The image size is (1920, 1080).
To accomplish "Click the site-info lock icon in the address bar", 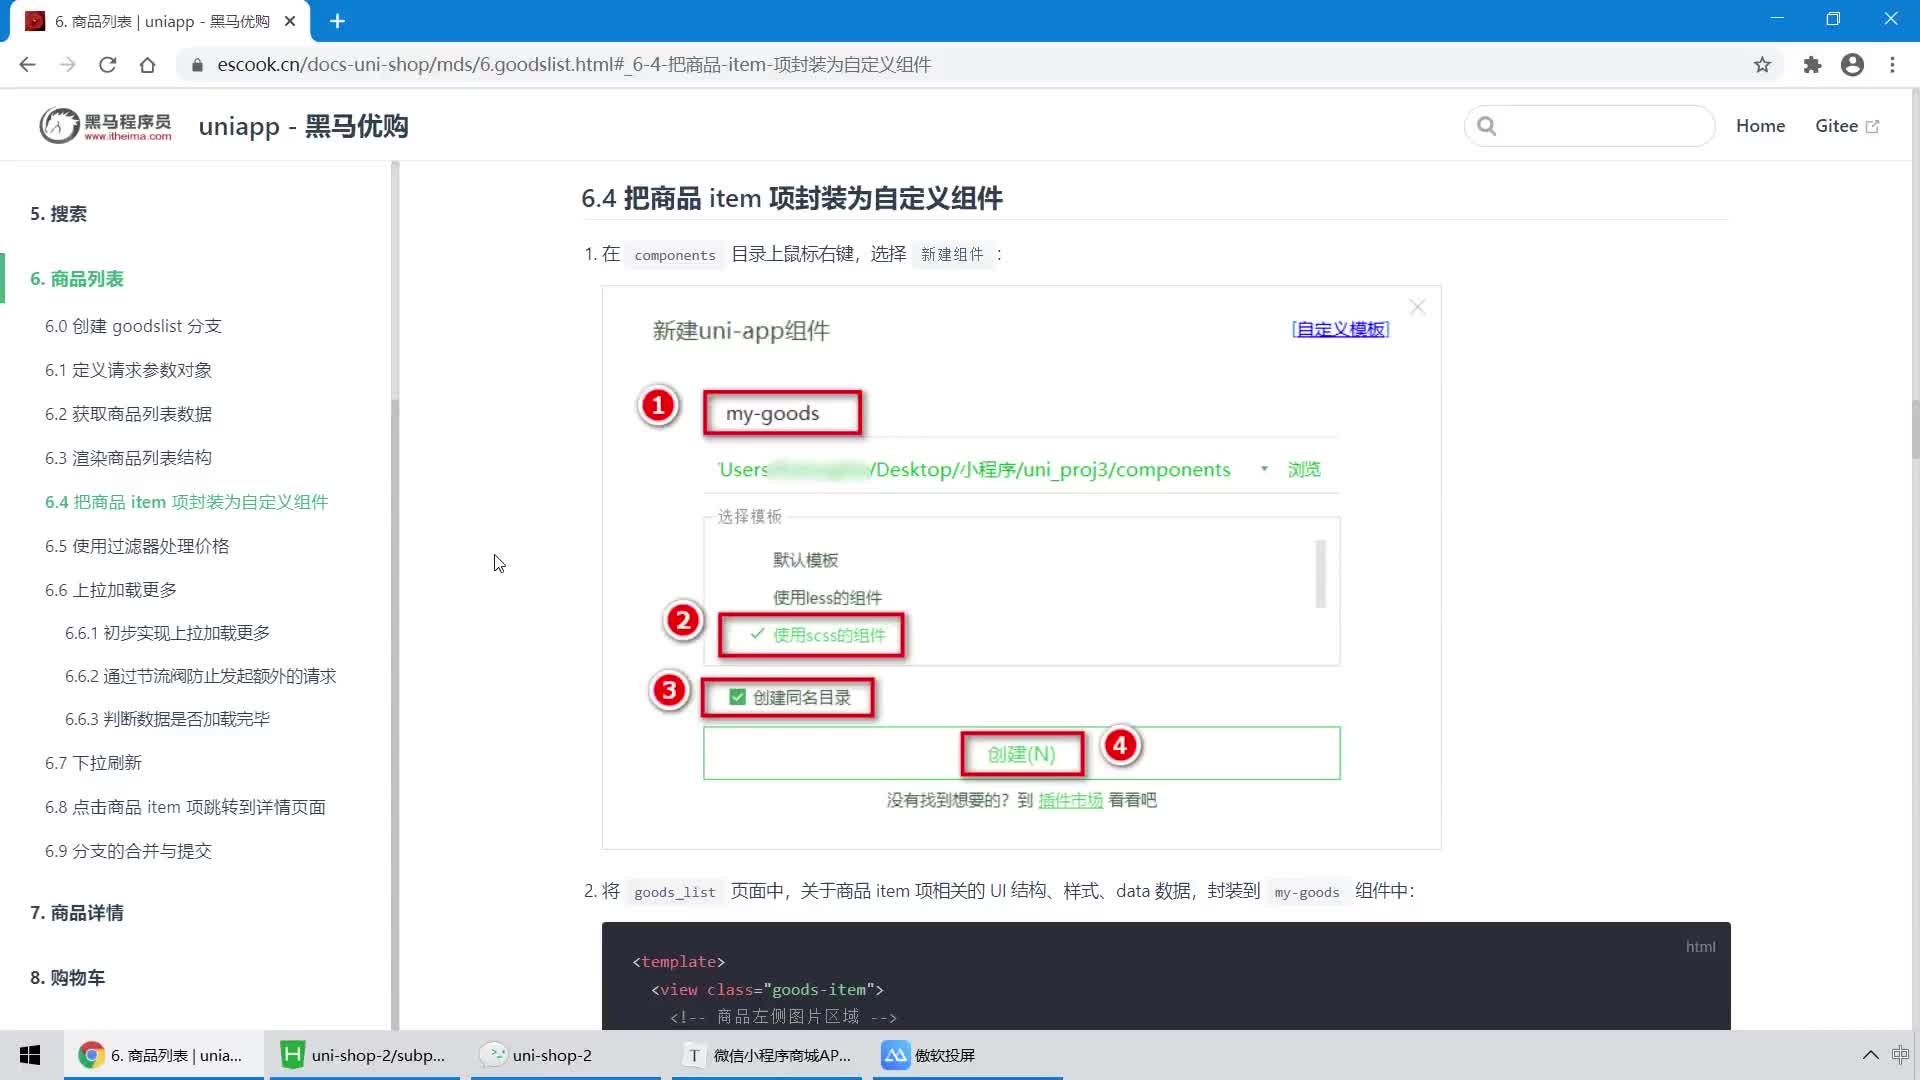I will (197, 65).
